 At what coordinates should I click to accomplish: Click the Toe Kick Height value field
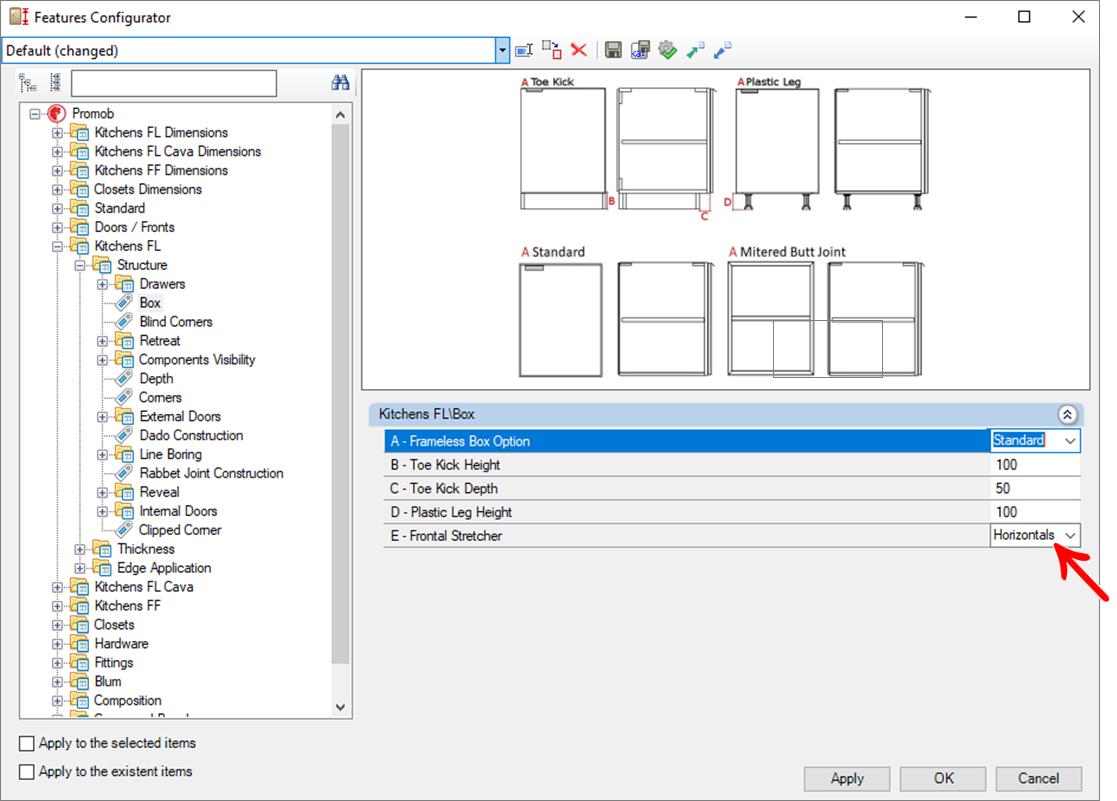point(1034,465)
